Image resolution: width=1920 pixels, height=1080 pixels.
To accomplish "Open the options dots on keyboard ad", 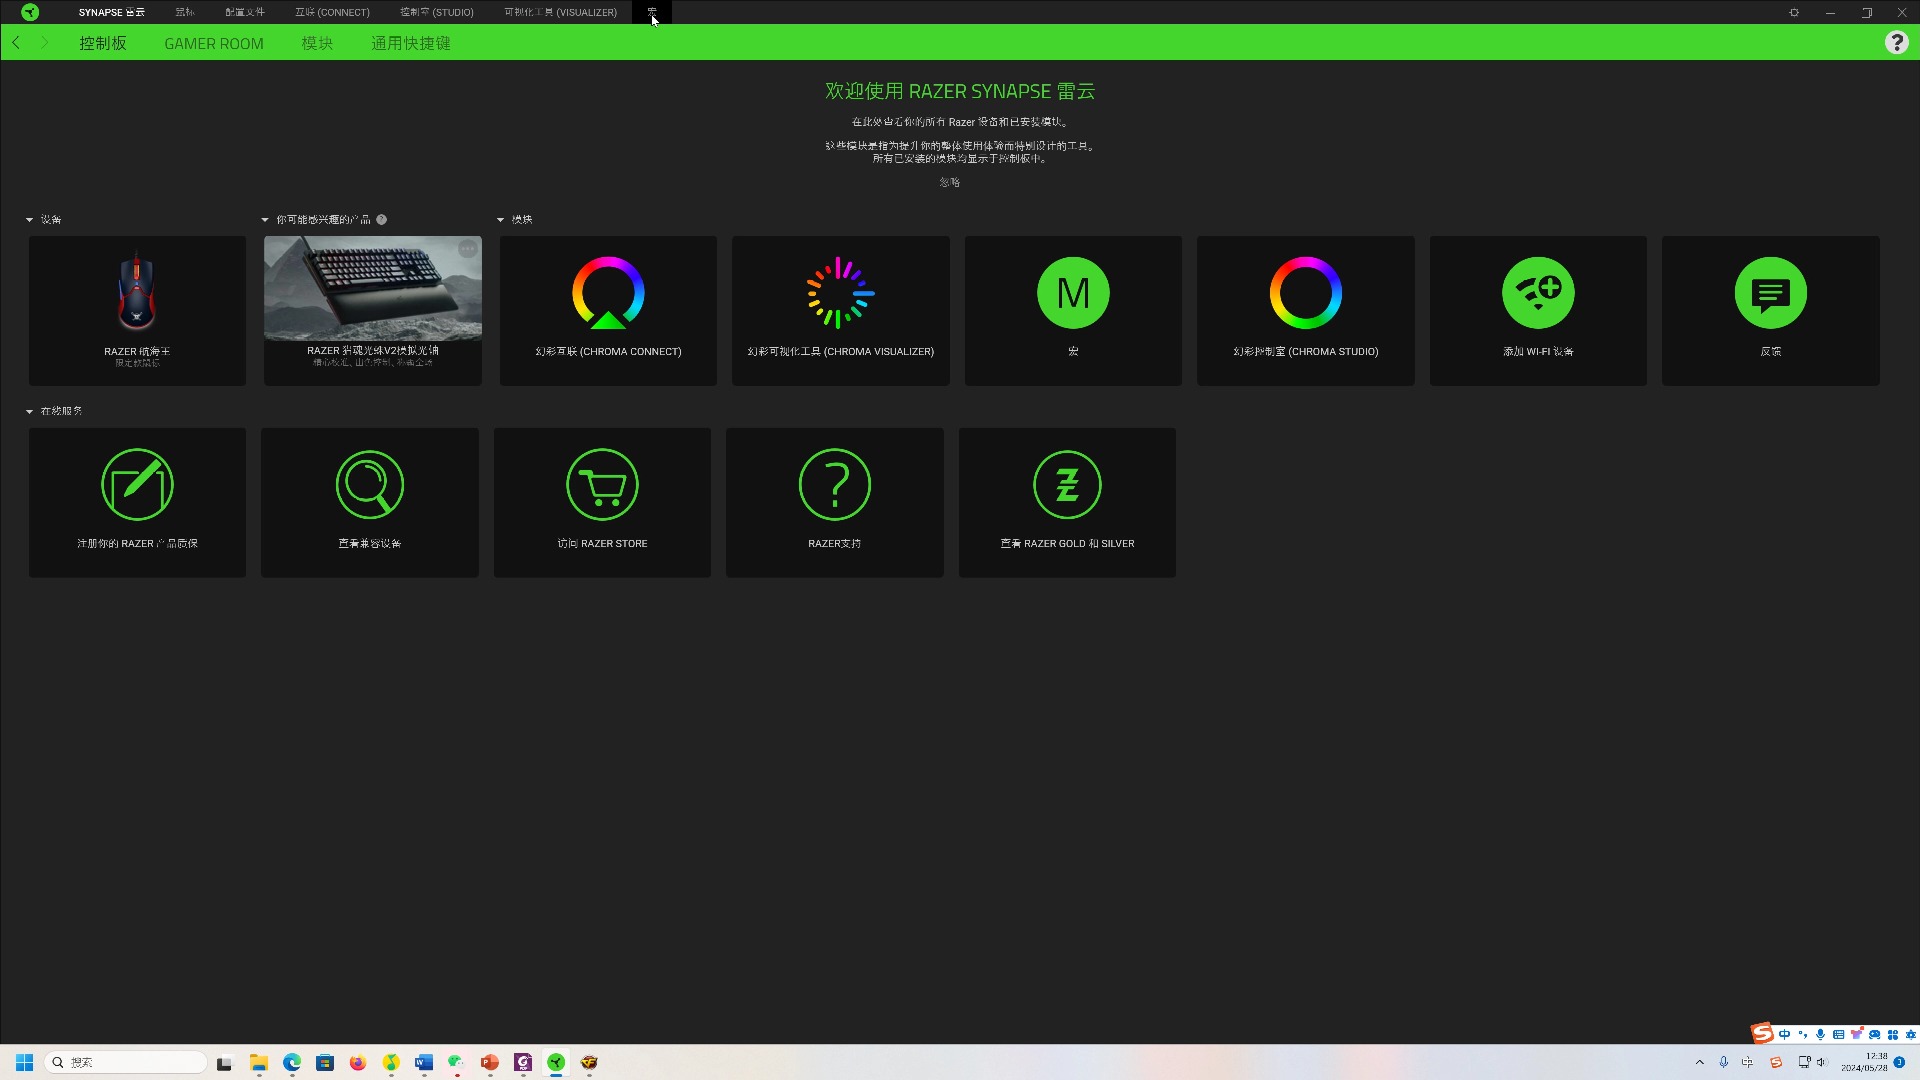I will click(467, 248).
